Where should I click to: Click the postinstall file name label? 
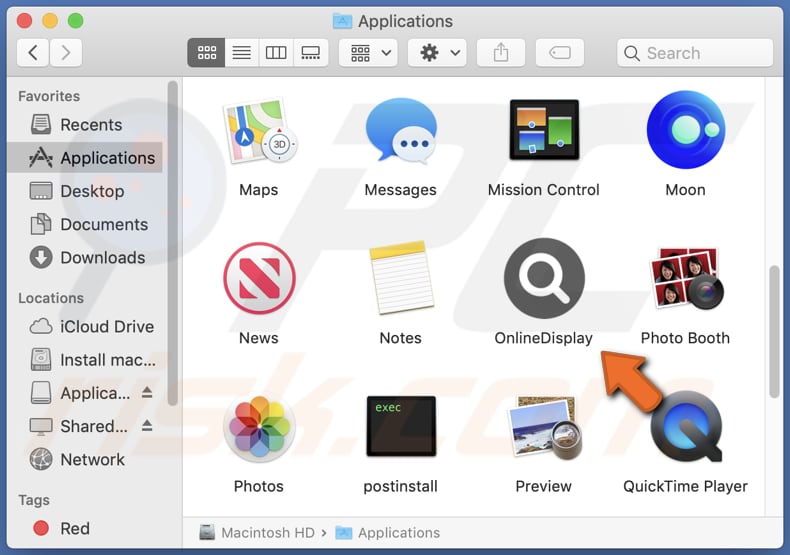point(401,486)
